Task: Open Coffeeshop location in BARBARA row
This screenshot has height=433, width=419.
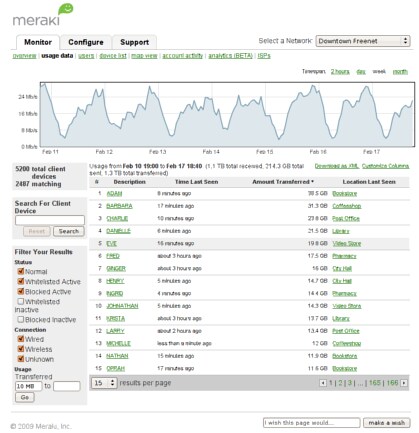Action: (x=347, y=206)
